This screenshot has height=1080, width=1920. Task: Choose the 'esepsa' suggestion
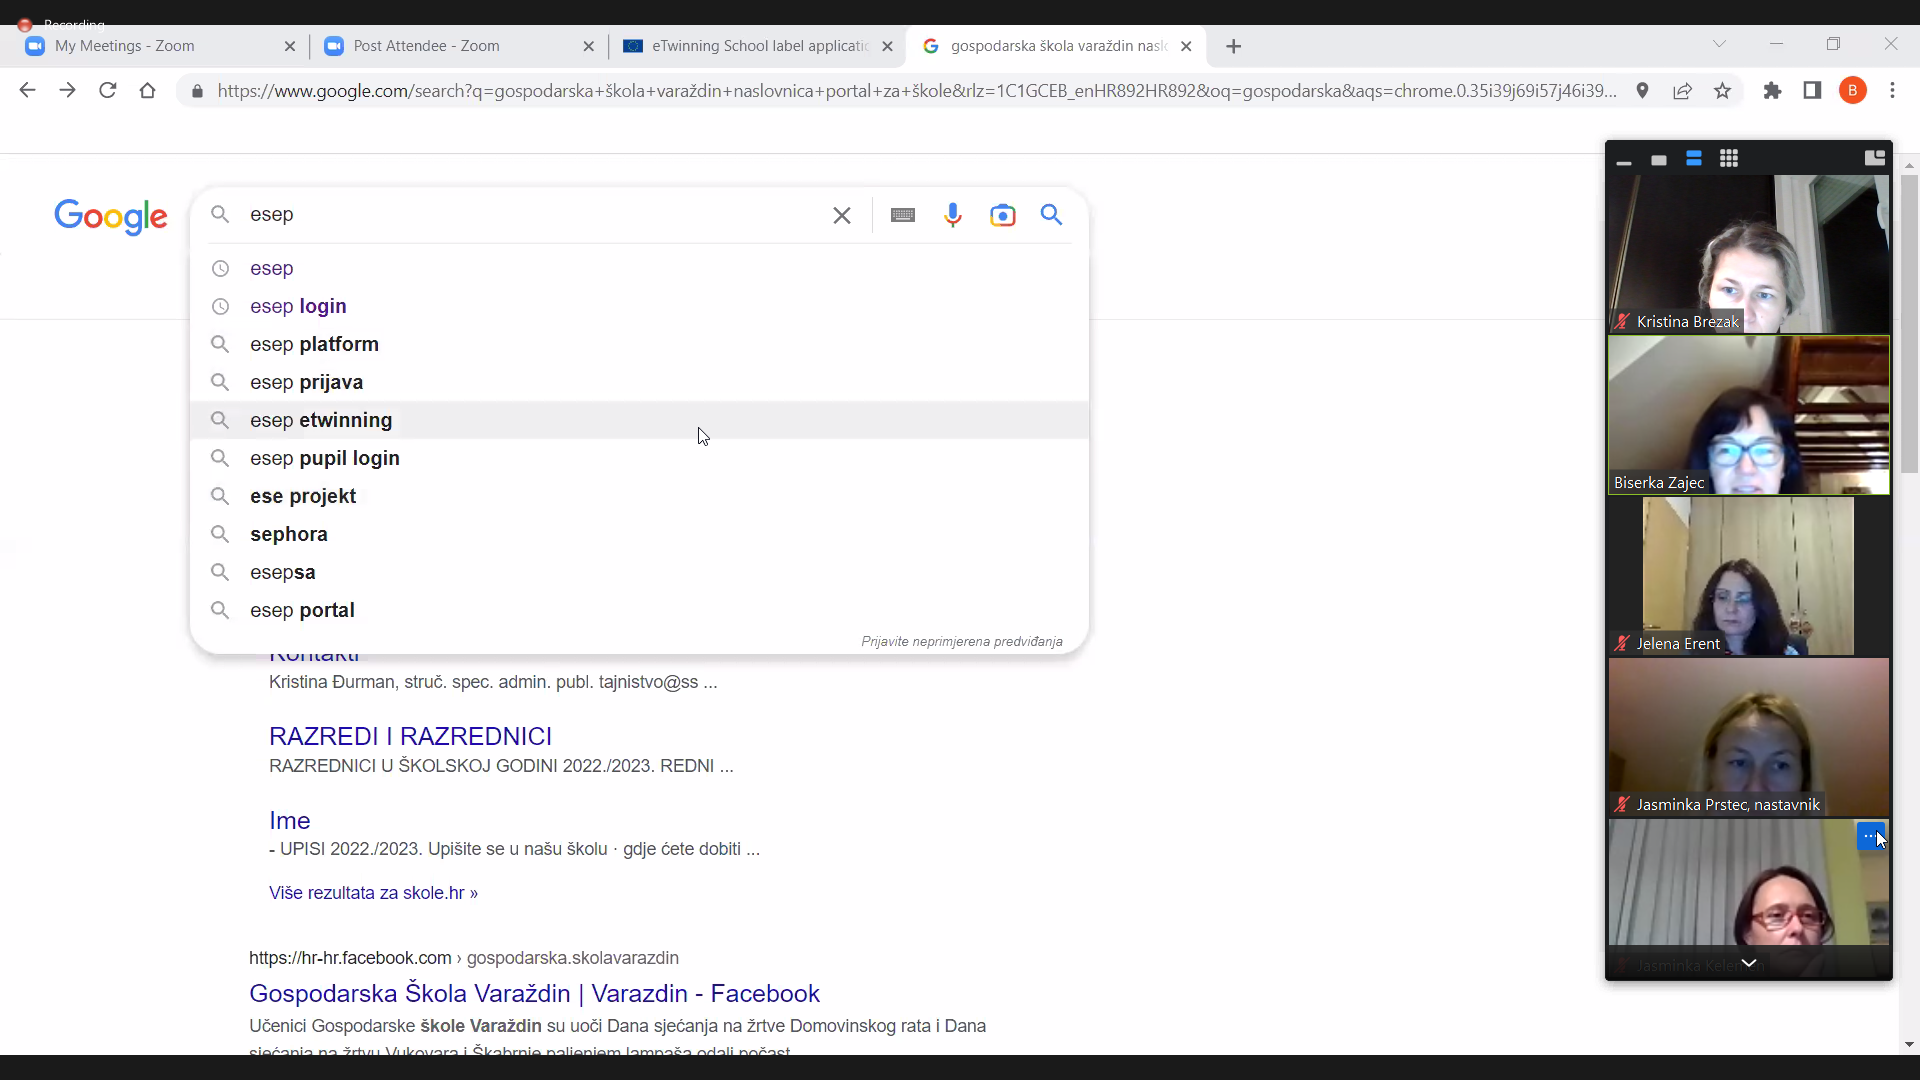coord(639,572)
